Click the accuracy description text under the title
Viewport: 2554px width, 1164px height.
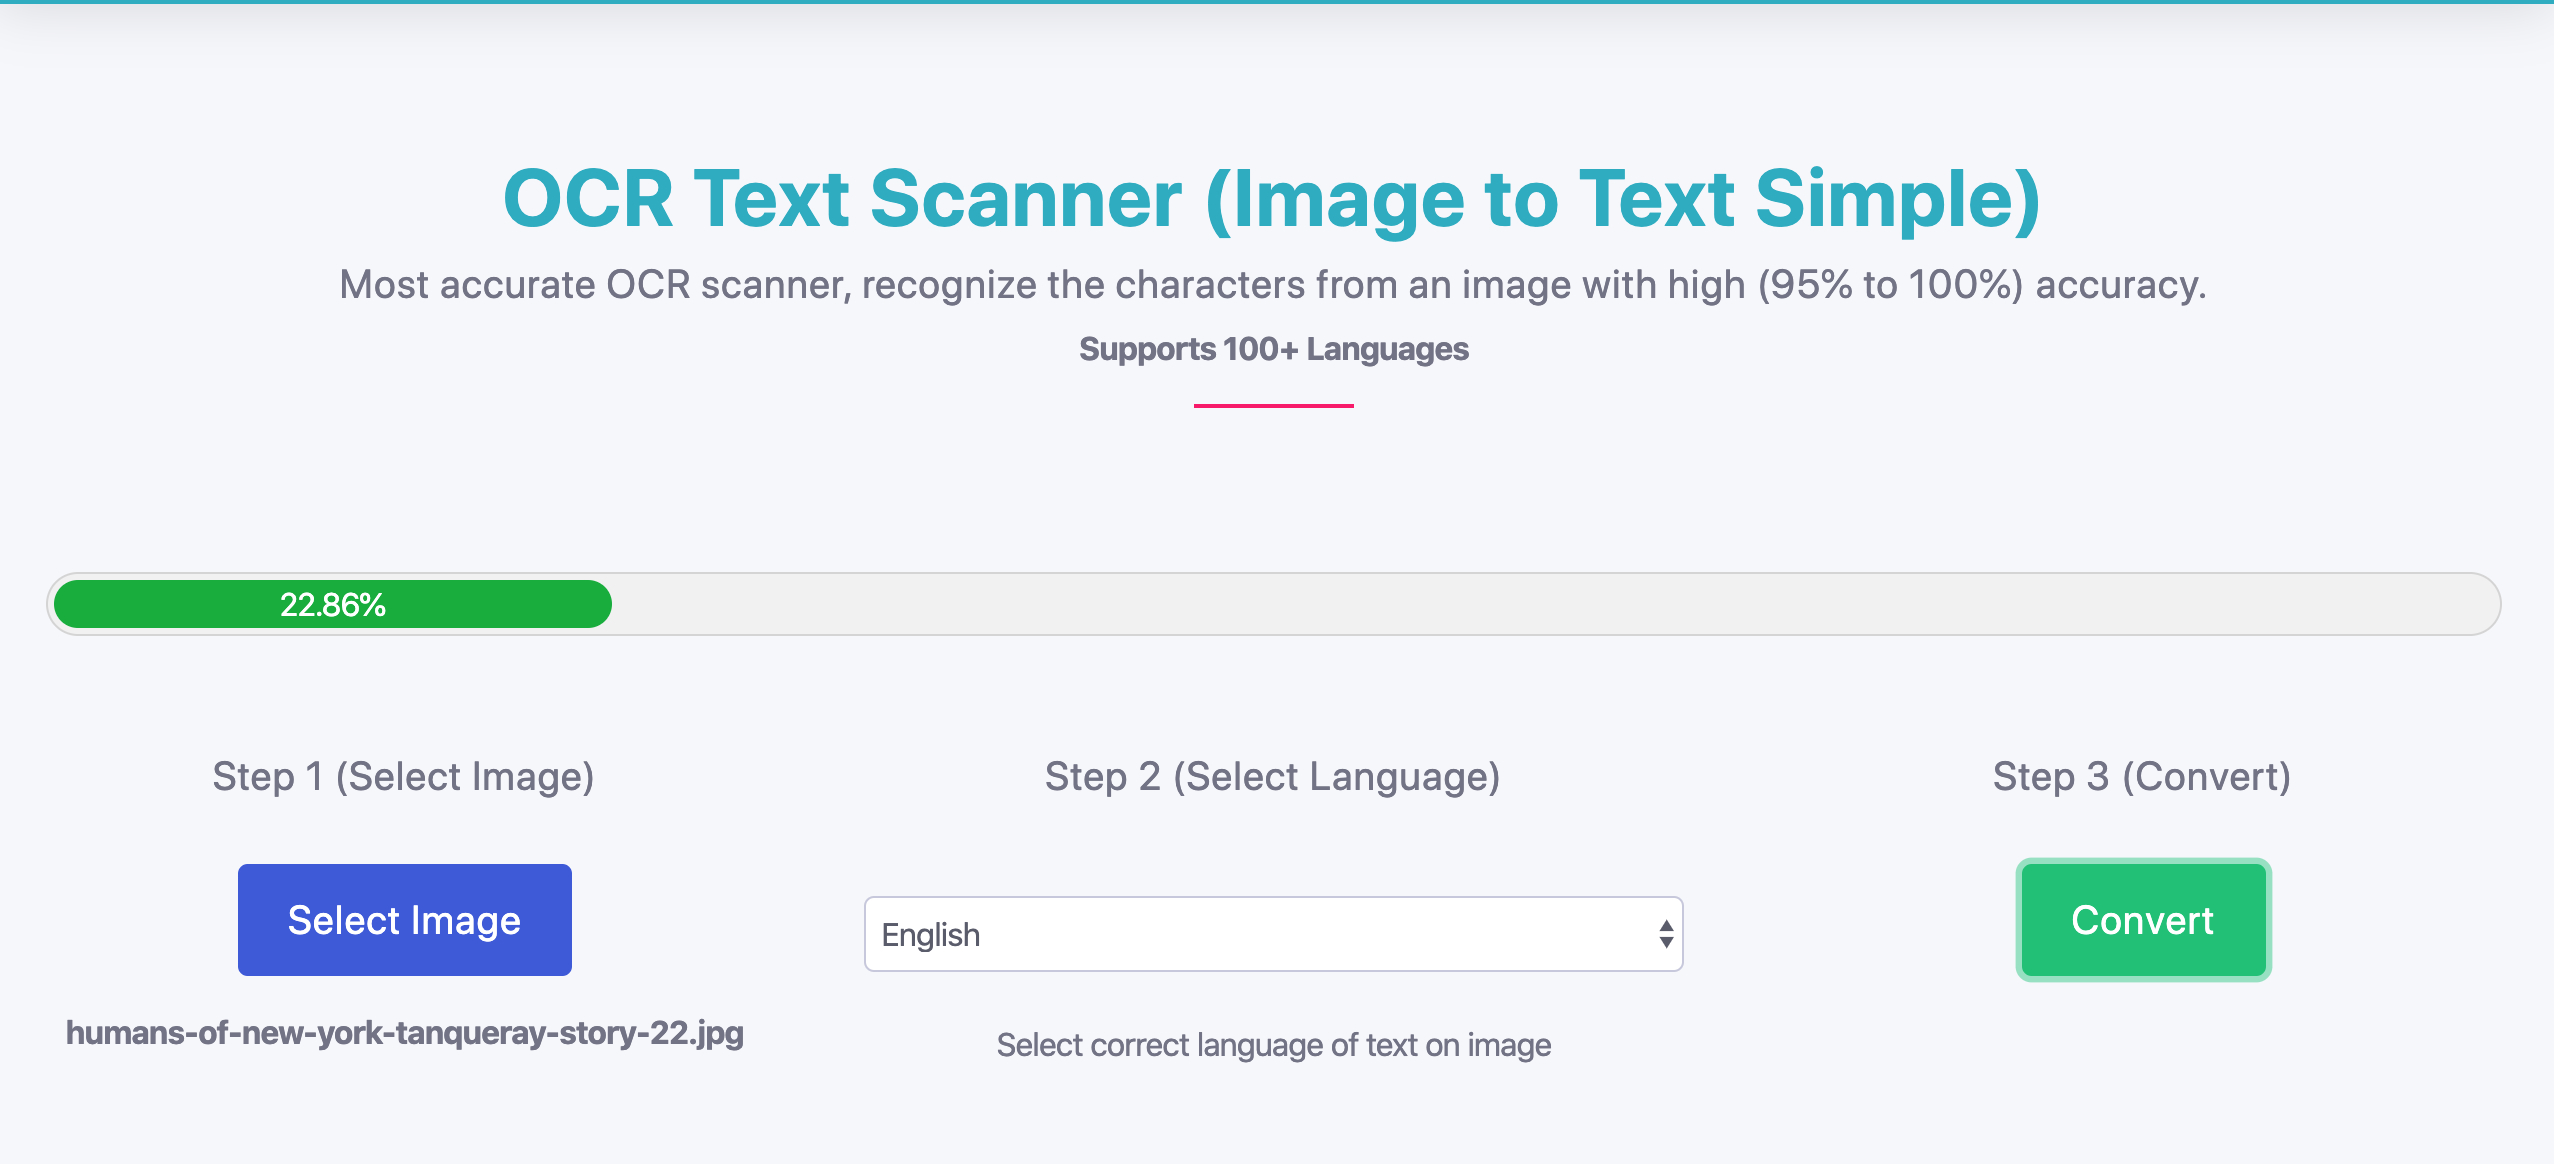1272,284
